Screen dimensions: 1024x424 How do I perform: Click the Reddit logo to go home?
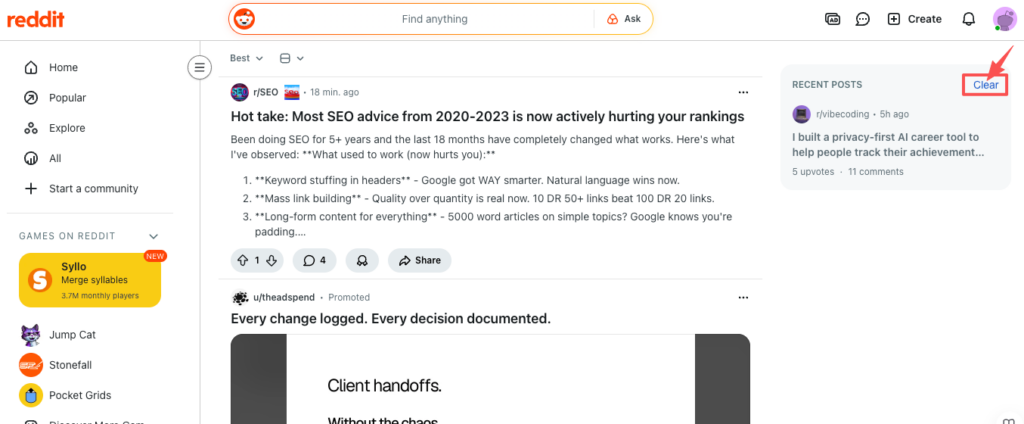point(35,19)
